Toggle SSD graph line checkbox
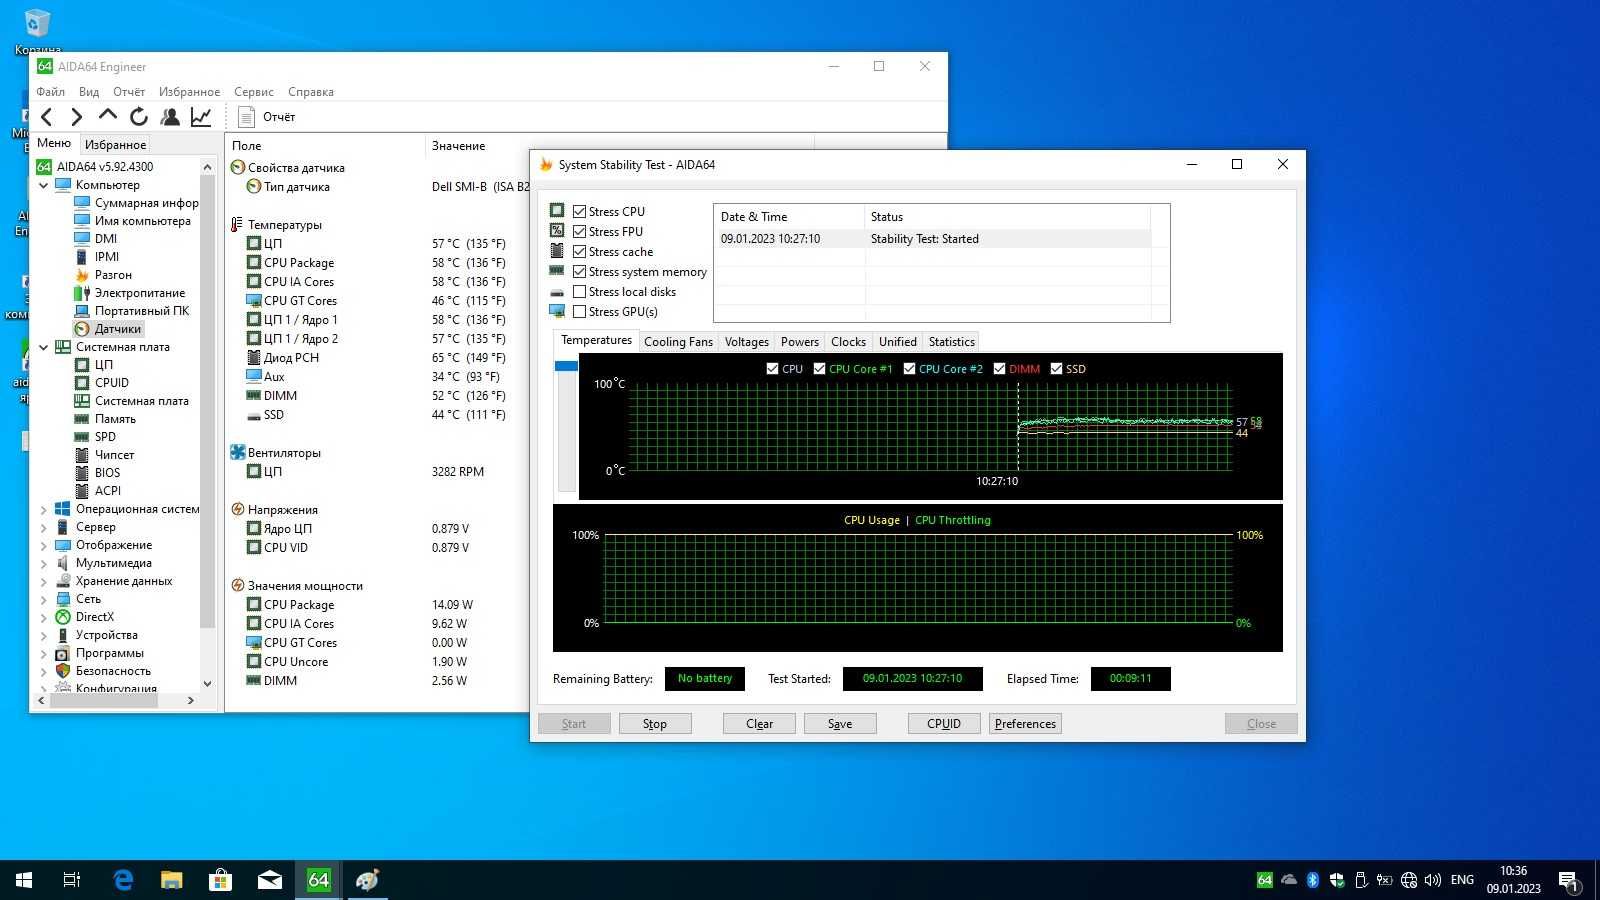1600x900 pixels. (x=1056, y=369)
